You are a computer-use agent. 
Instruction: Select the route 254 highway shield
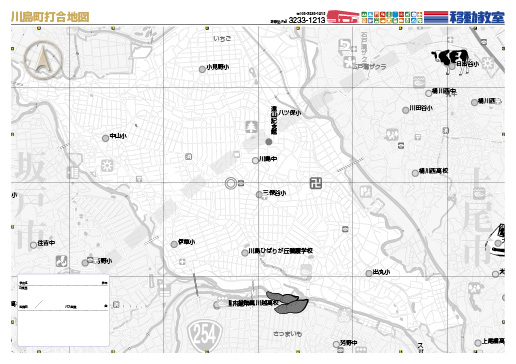click(205, 335)
